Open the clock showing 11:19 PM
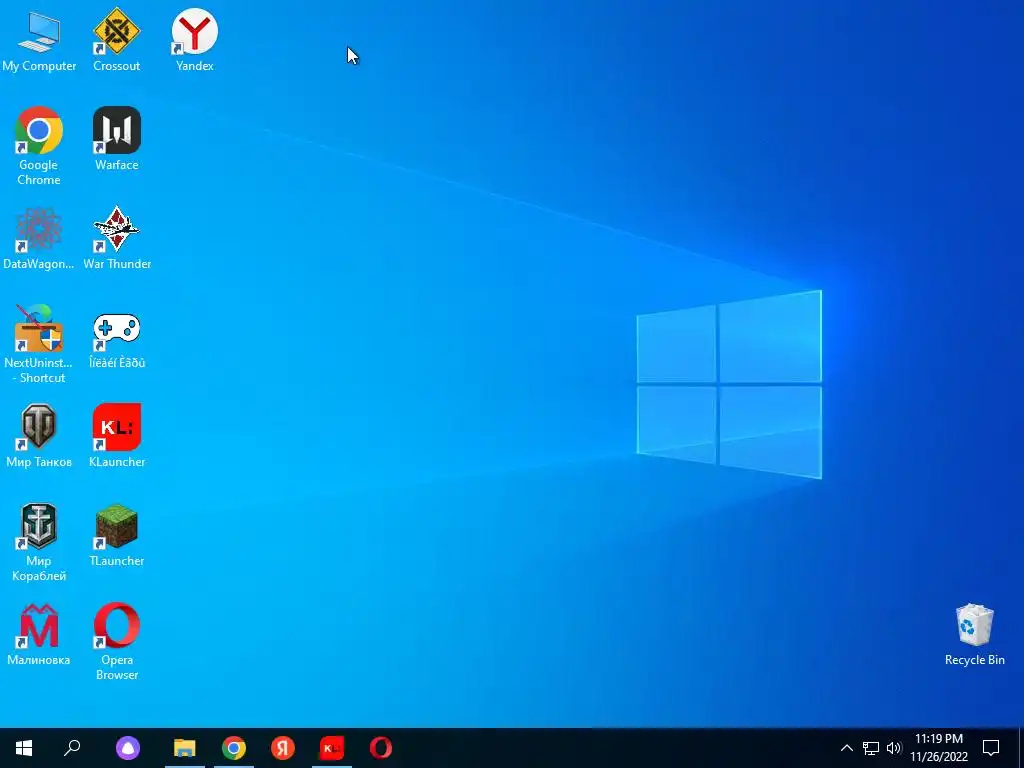The image size is (1024, 768). pos(939,748)
